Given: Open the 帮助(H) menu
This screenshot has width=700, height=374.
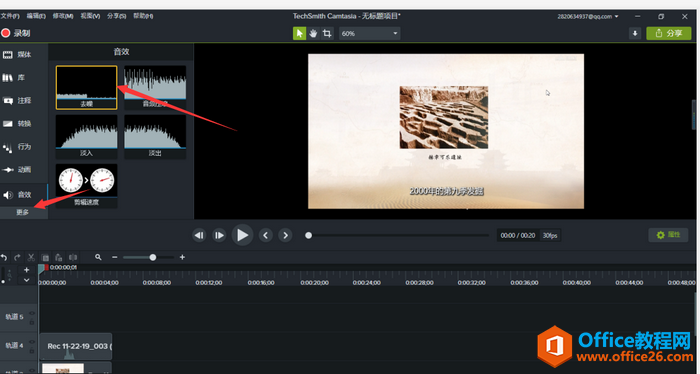Looking at the screenshot, I should (x=143, y=16).
